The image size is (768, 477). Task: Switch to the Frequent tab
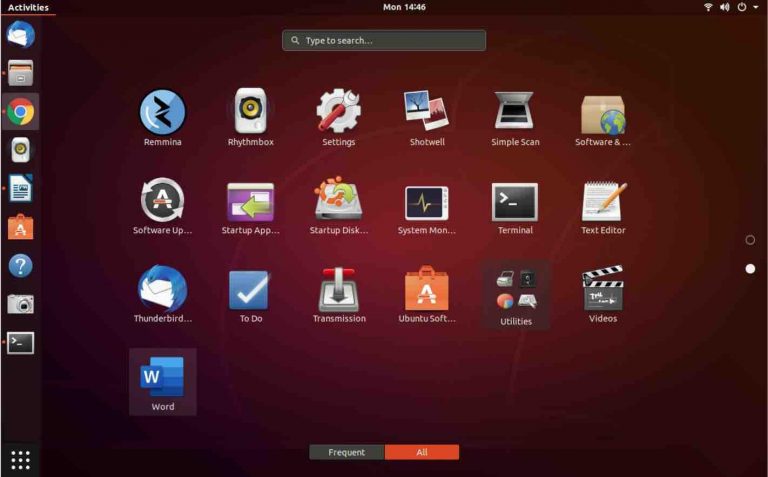(346, 452)
